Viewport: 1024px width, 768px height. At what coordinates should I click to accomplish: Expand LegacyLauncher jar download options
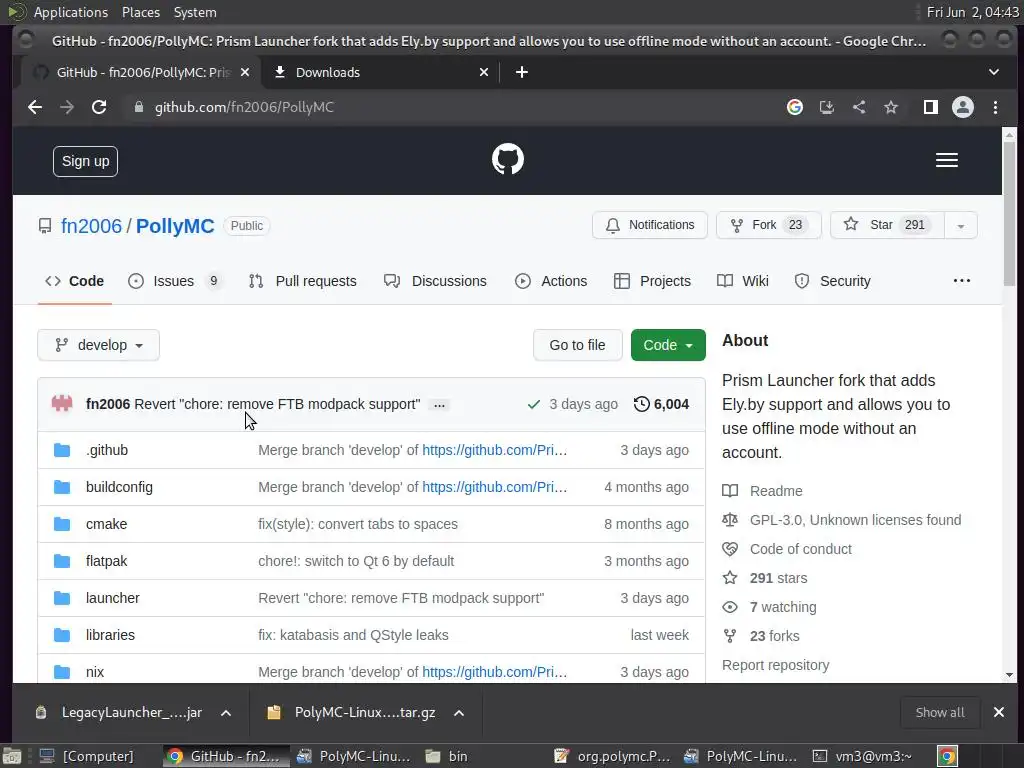tap(226, 712)
